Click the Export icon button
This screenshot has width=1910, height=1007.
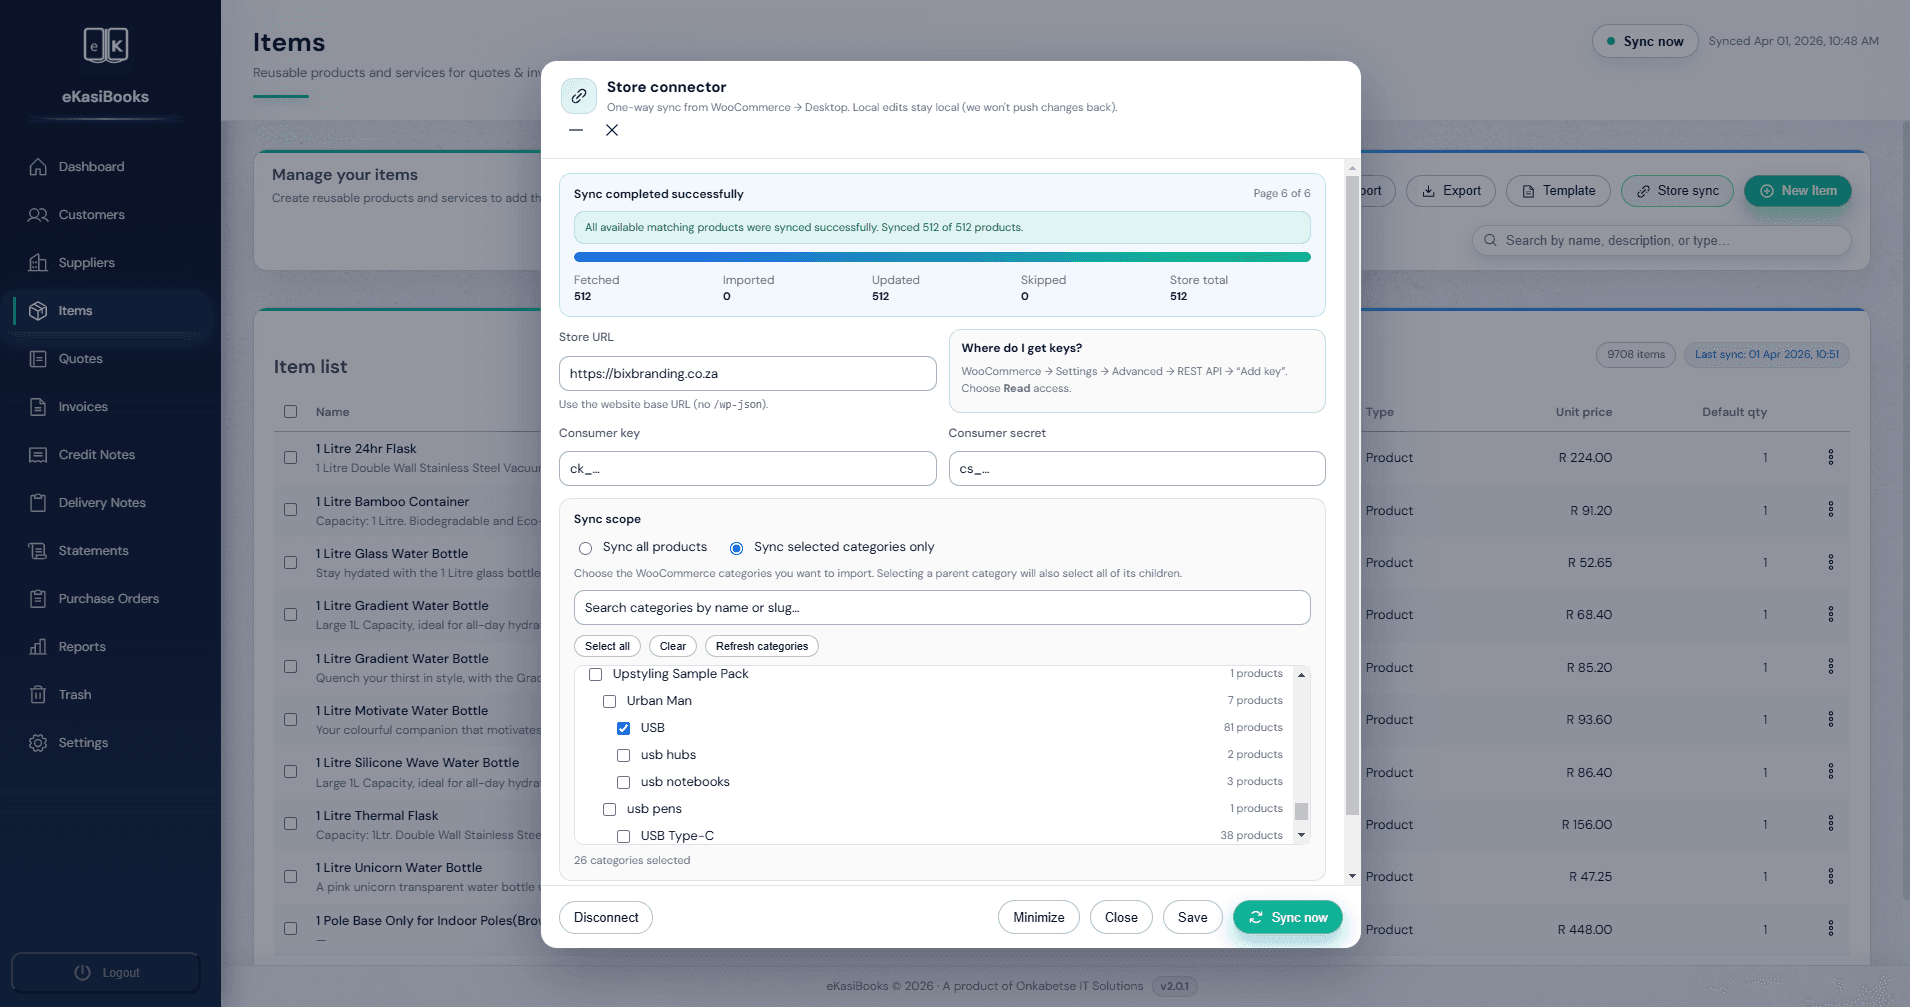point(1428,191)
